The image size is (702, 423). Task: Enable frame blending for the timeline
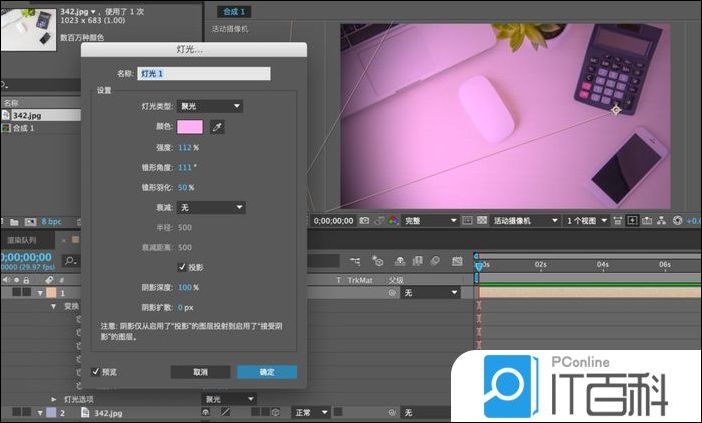[418, 261]
